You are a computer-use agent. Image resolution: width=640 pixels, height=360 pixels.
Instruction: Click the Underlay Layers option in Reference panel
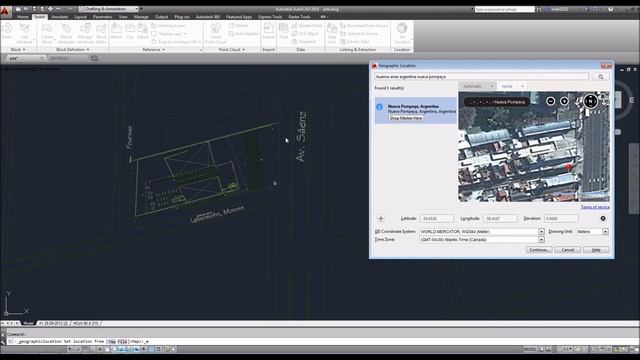(x=168, y=26)
